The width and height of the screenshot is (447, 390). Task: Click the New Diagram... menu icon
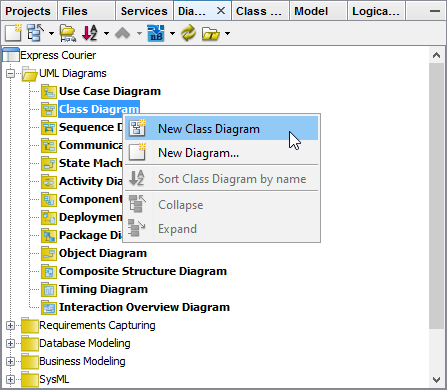tap(138, 152)
